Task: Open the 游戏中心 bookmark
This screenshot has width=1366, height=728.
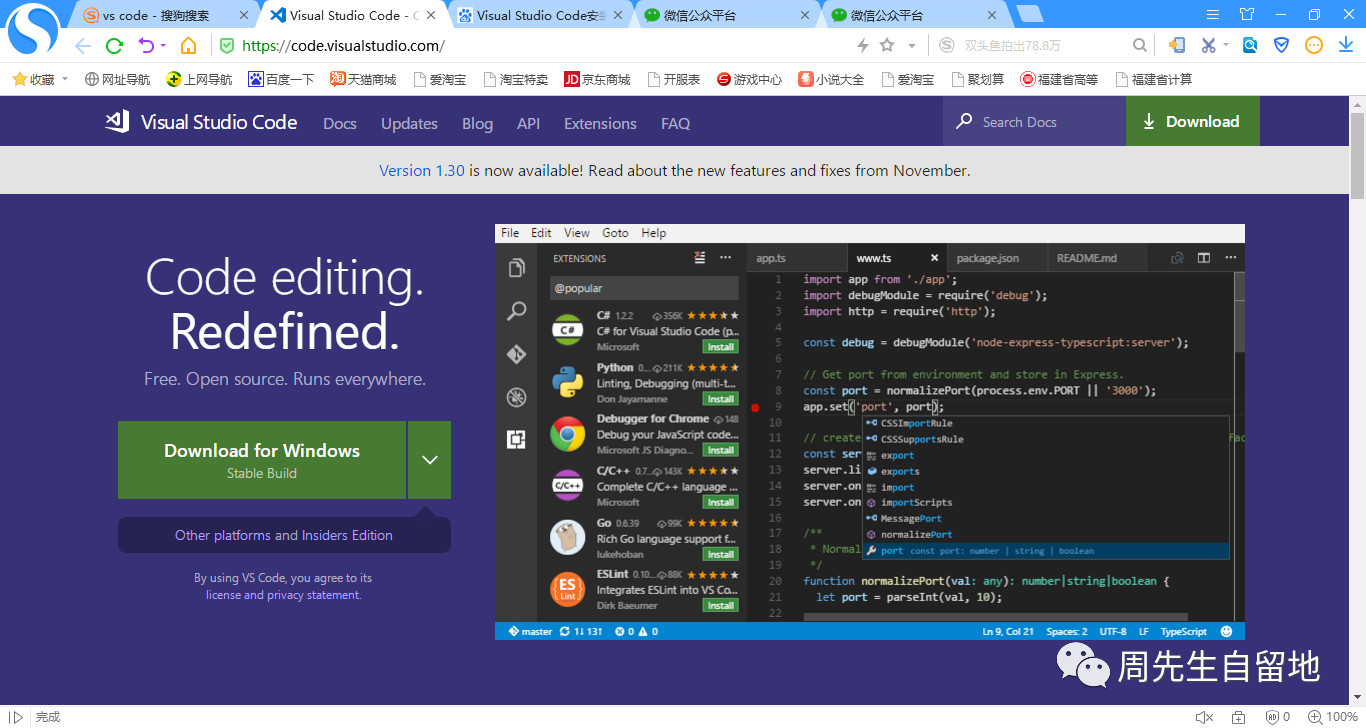Action: tap(749, 79)
